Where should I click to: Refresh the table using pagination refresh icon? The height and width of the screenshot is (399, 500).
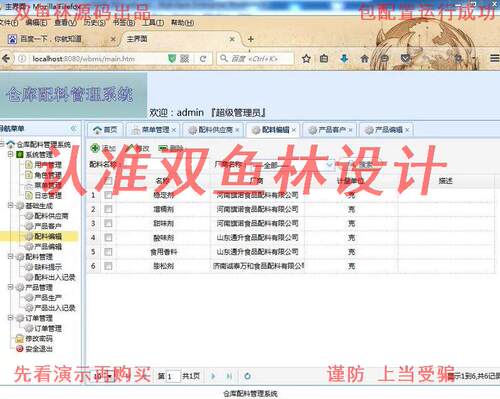tap(247, 376)
